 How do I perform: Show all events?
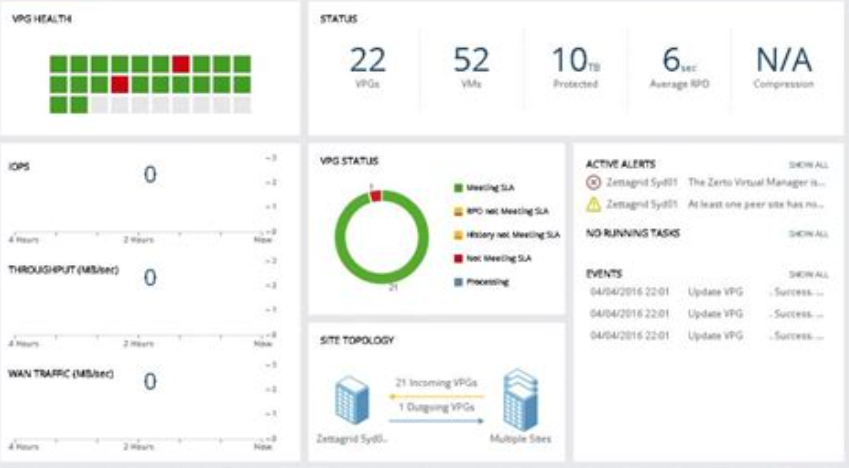808,274
